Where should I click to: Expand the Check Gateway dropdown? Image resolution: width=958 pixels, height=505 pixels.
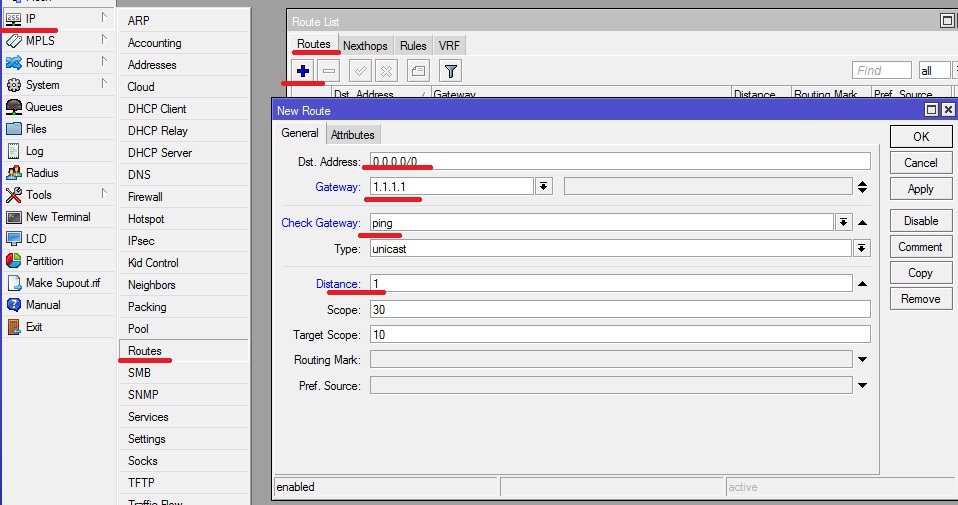[843, 223]
